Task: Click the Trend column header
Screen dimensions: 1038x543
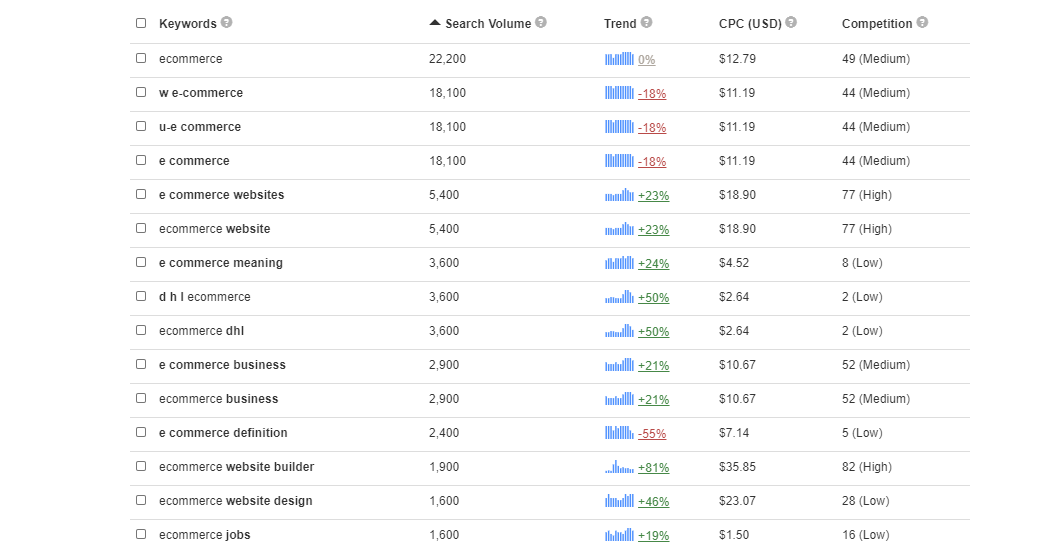Action: click(x=620, y=24)
